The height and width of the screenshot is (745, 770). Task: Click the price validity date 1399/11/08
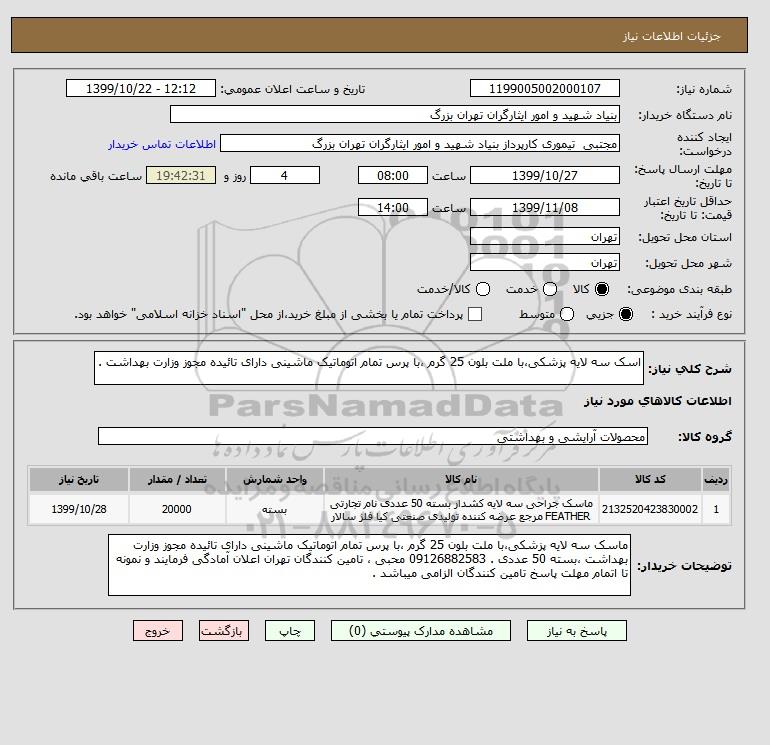(545, 207)
